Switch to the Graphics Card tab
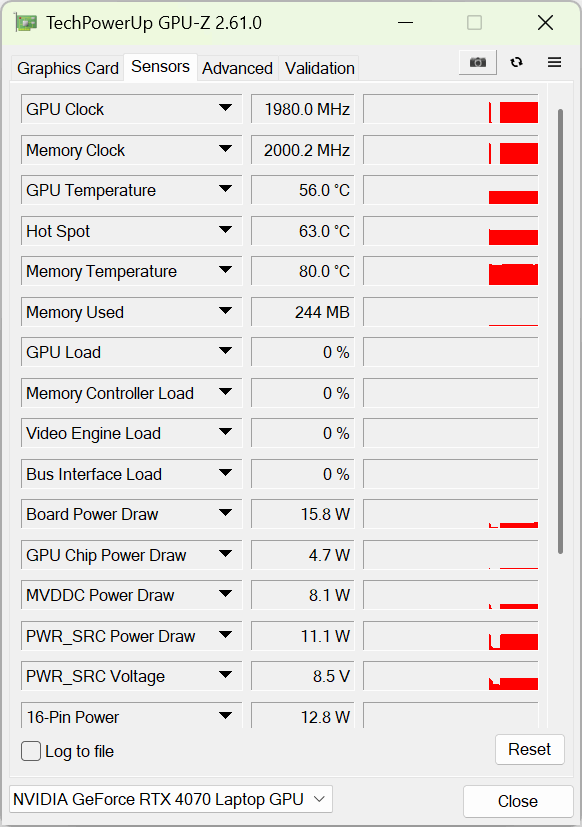Image resolution: width=582 pixels, height=827 pixels. tap(68, 68)
